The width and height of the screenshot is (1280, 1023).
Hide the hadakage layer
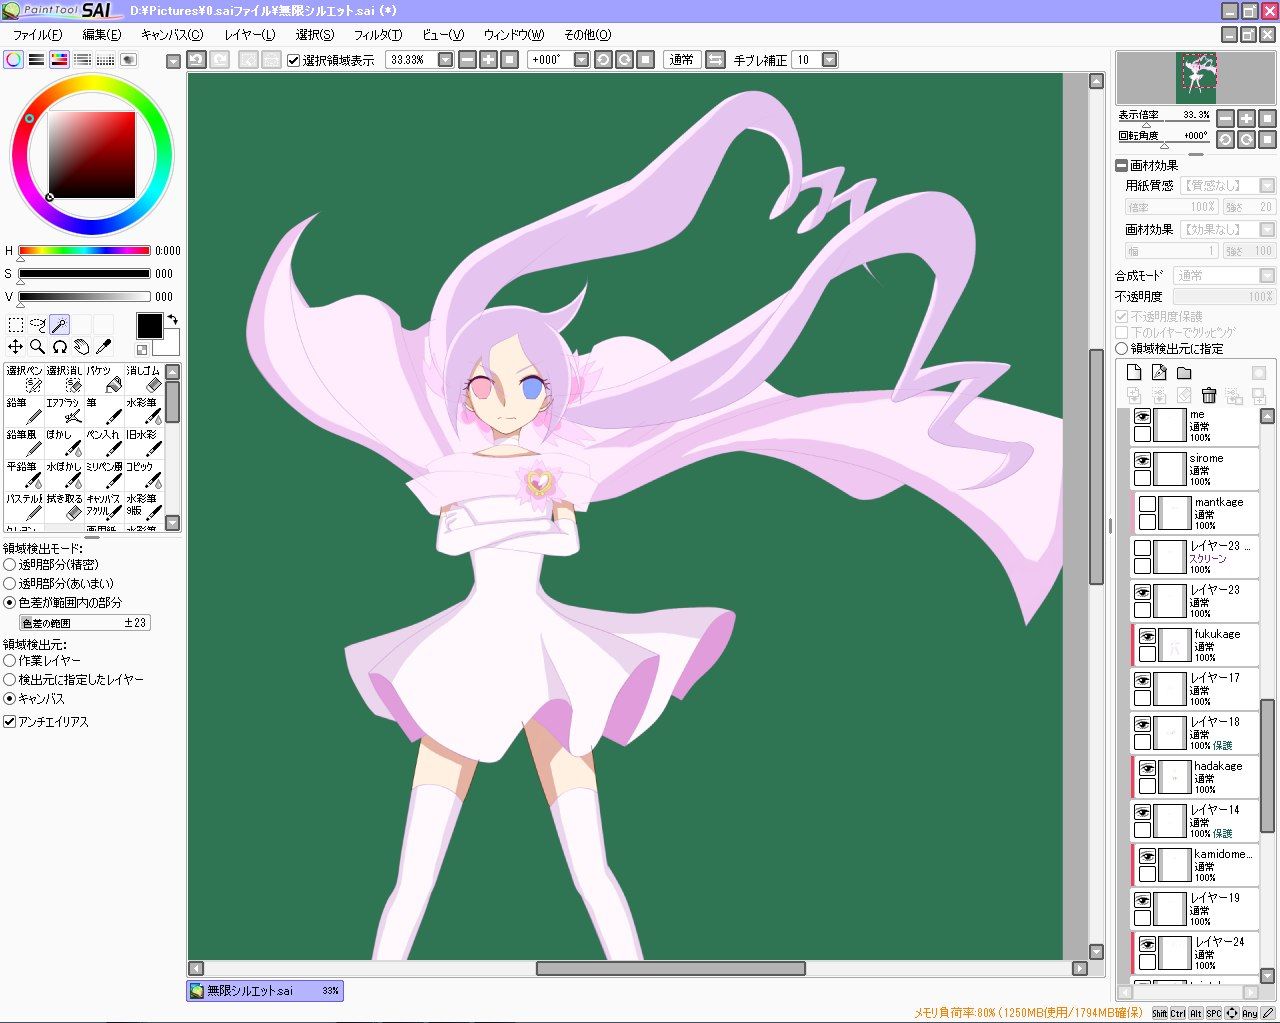click(1147, 768)
